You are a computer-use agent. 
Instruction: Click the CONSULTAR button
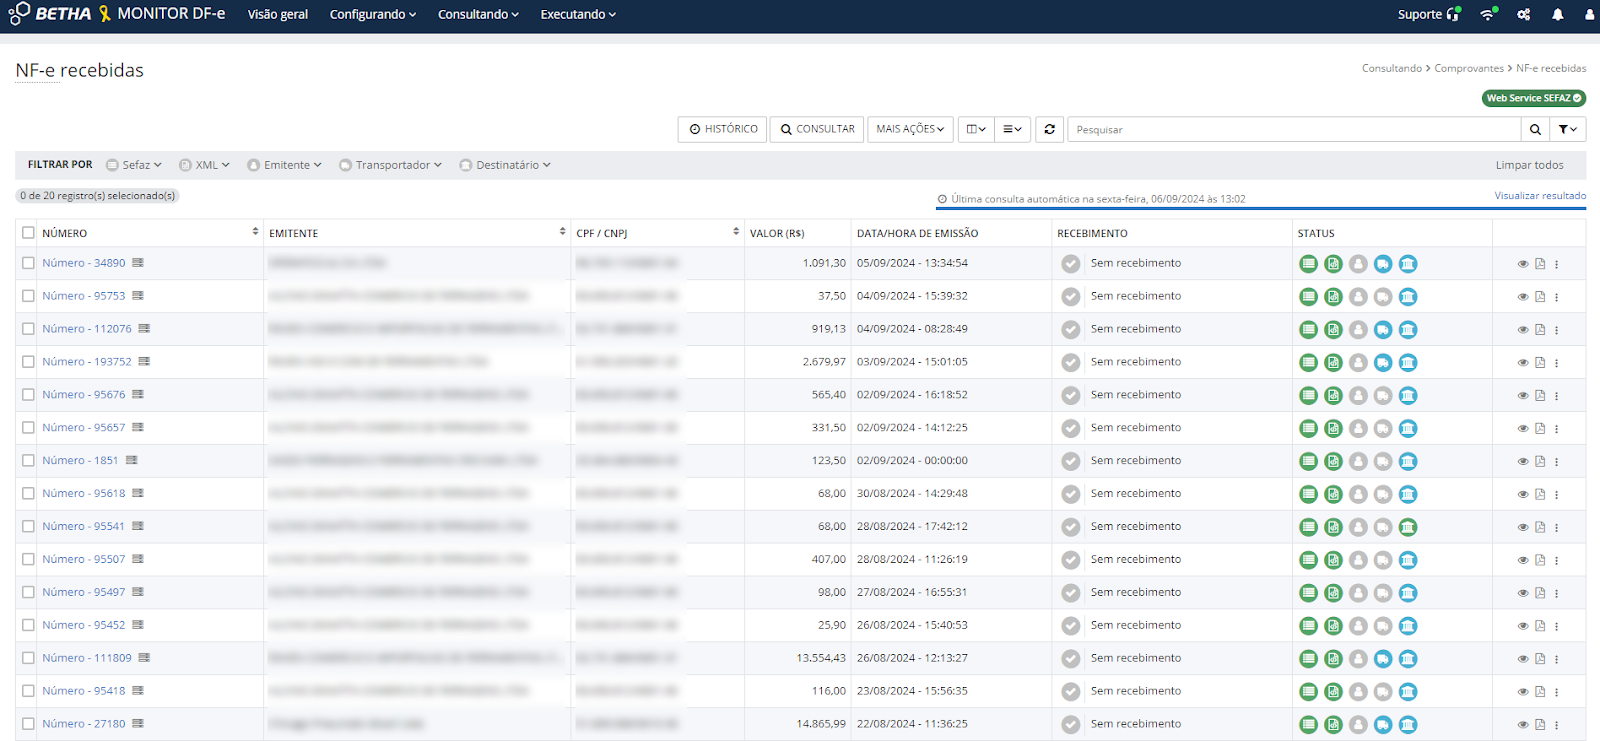pos(817,129)
